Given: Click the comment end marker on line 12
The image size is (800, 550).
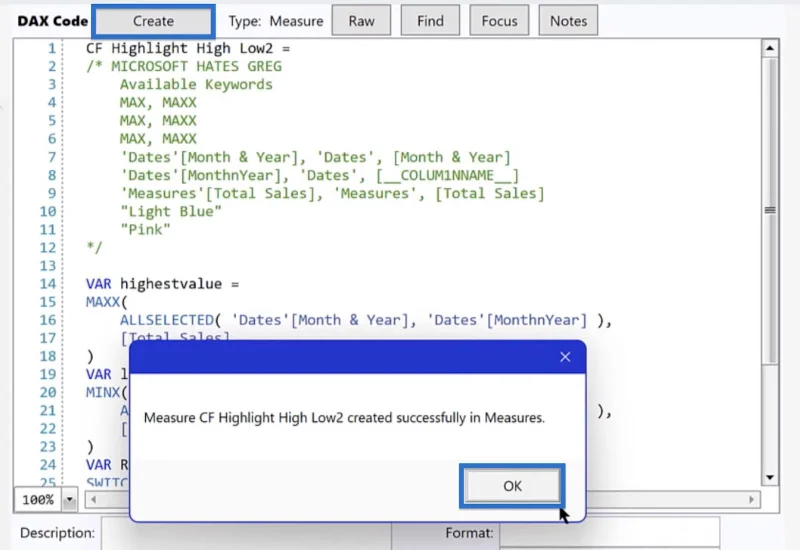Looking at the screenshot, I should (x=94, y=247).
